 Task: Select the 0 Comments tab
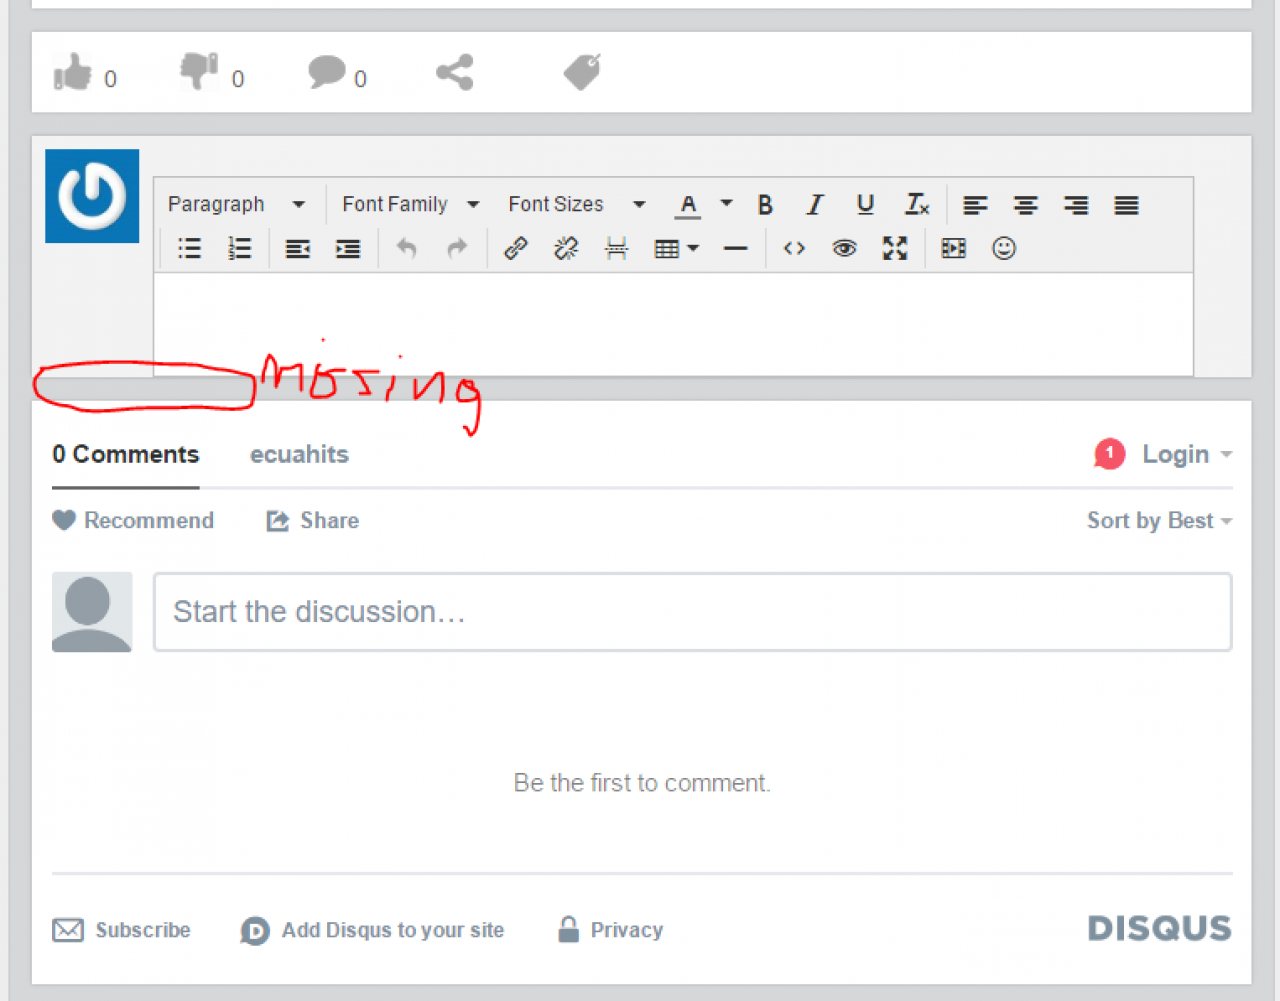point(126,455)
